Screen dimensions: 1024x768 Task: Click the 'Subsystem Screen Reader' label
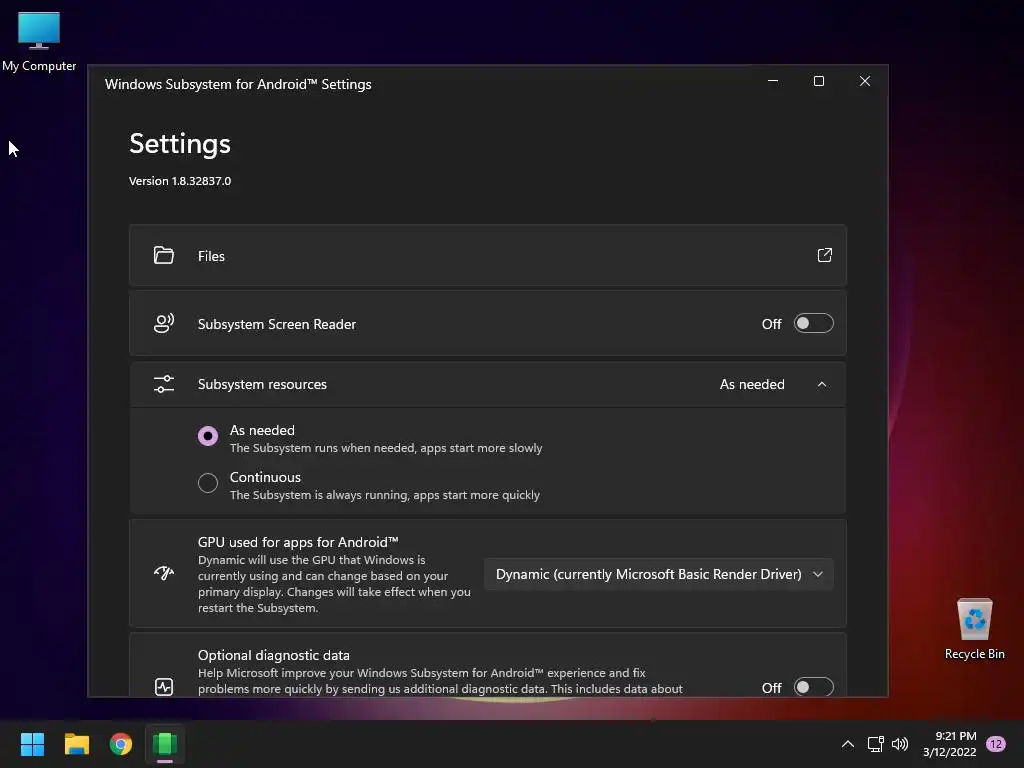277,324
